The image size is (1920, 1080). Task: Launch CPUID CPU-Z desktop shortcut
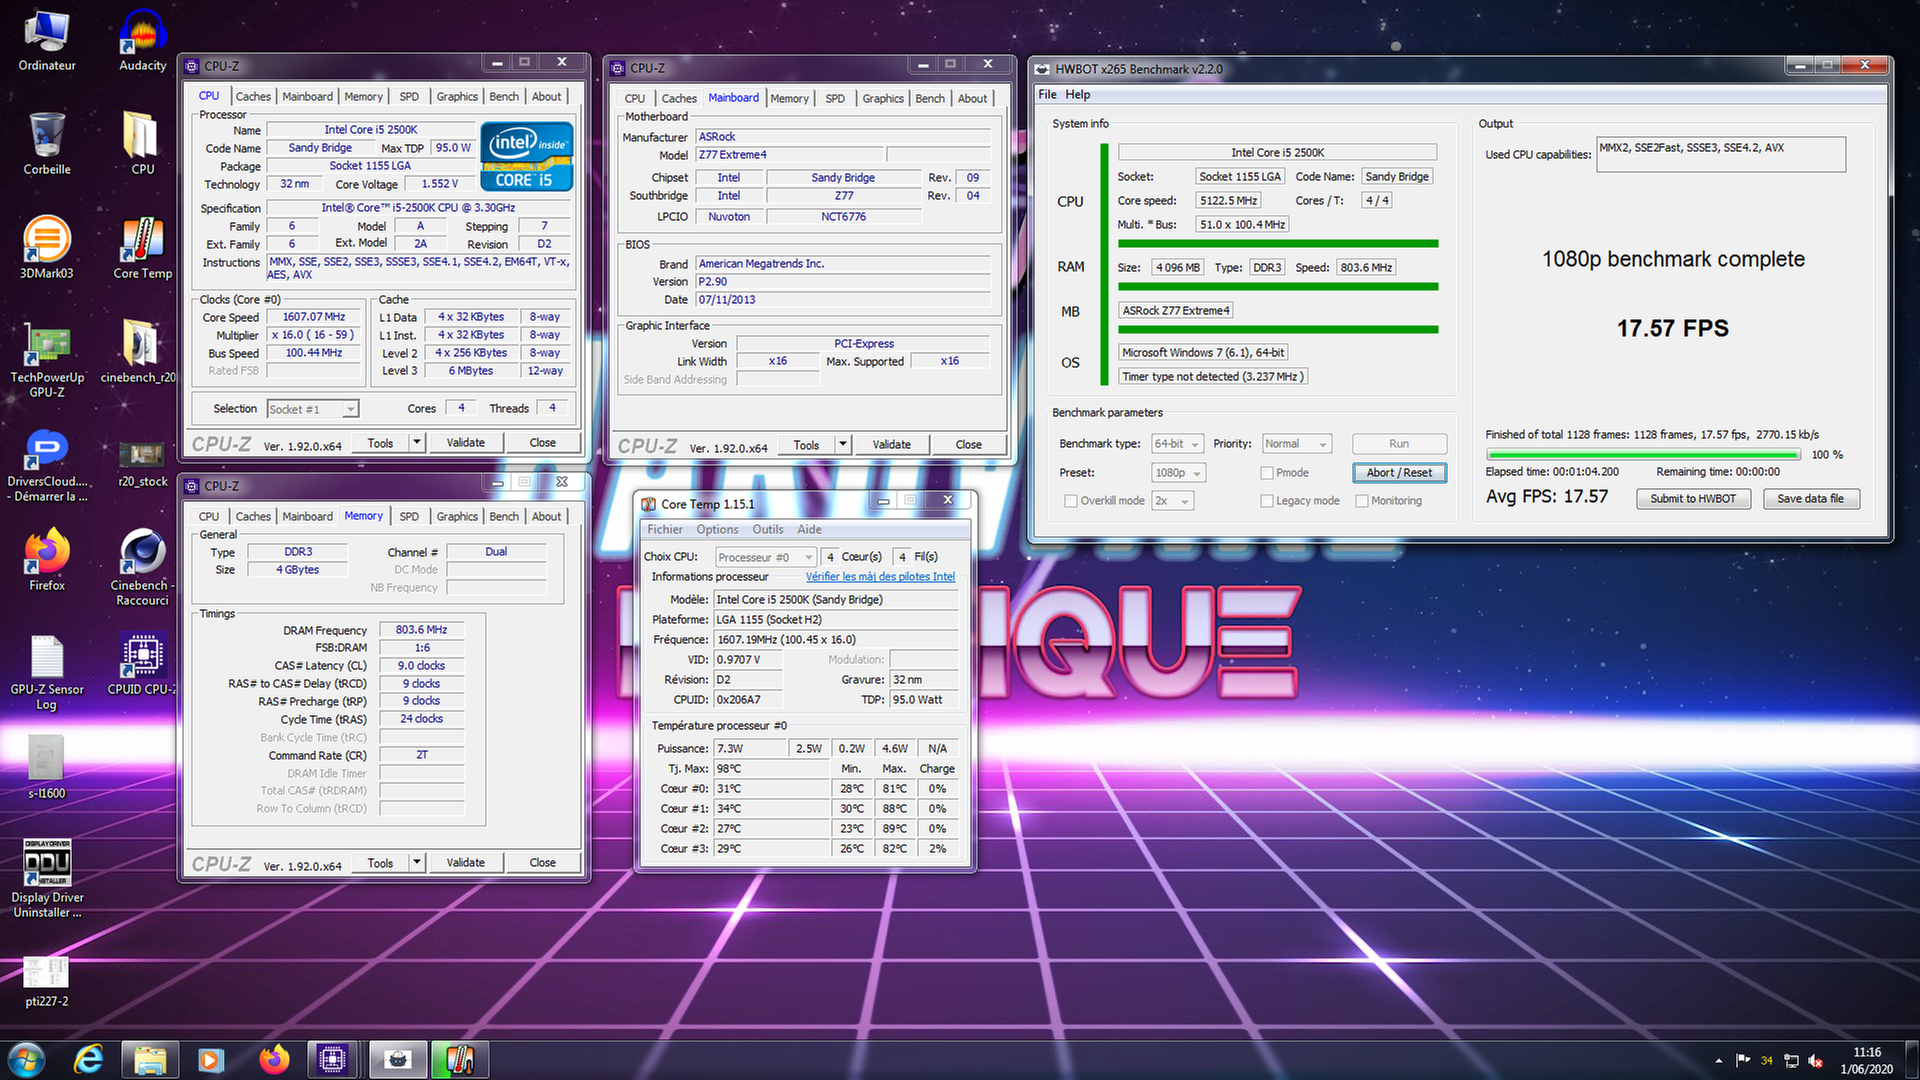[141, 663]
